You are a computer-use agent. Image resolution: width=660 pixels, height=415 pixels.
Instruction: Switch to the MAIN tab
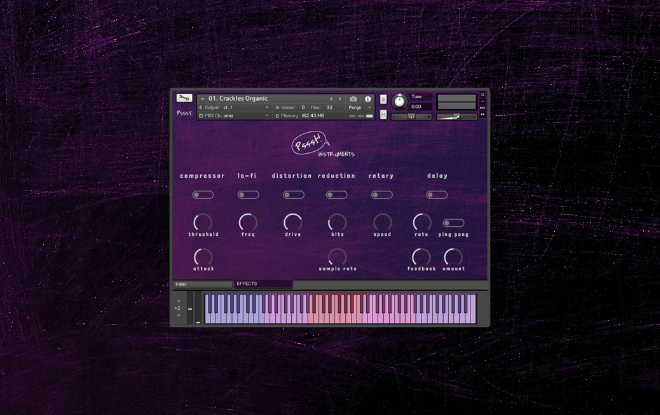point(202,285)
